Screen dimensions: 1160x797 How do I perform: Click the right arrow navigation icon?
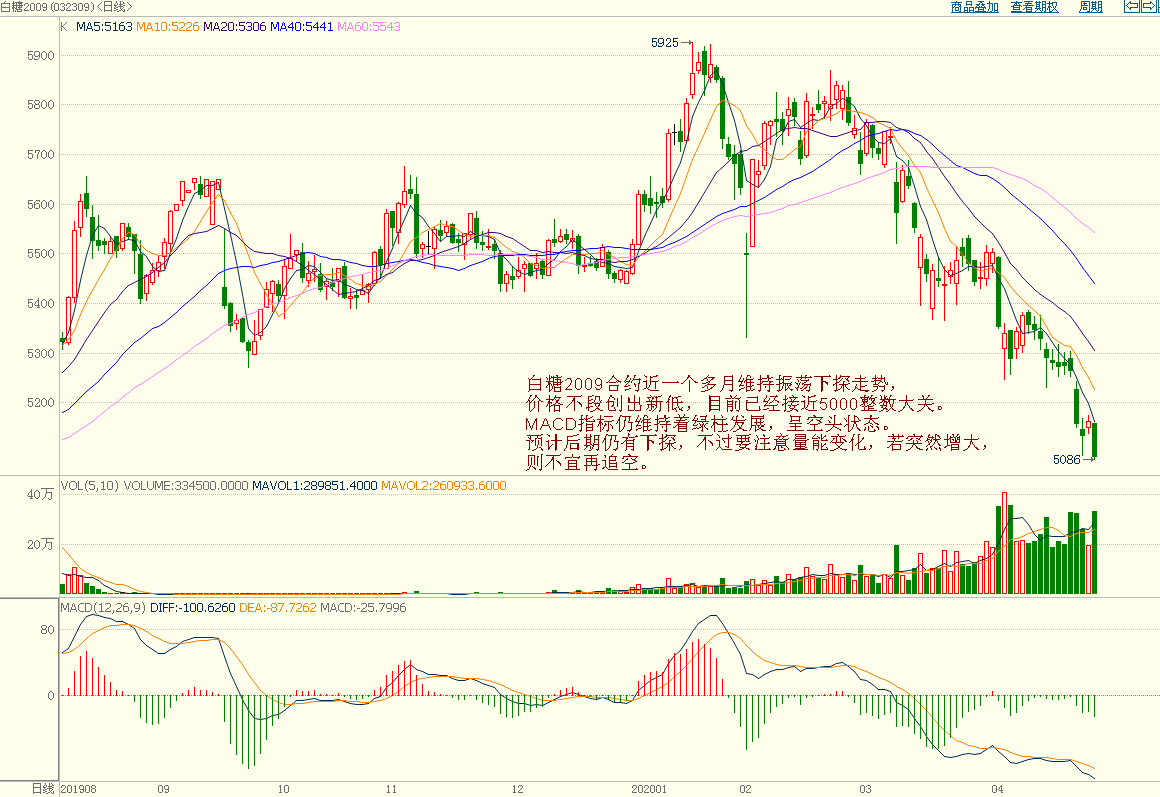pos(1151,7)
